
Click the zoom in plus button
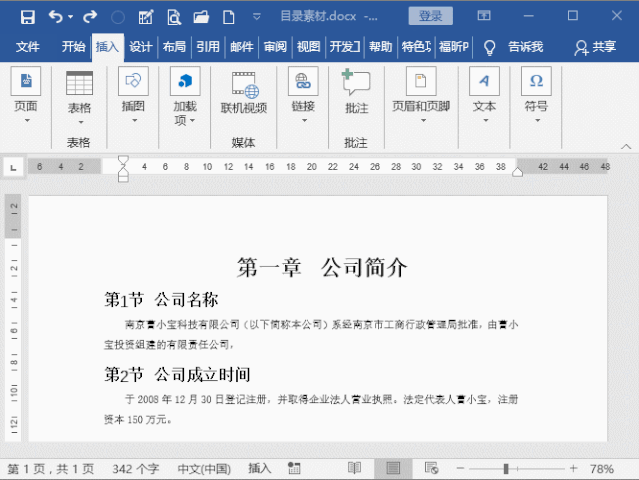[x=573, y=469]
